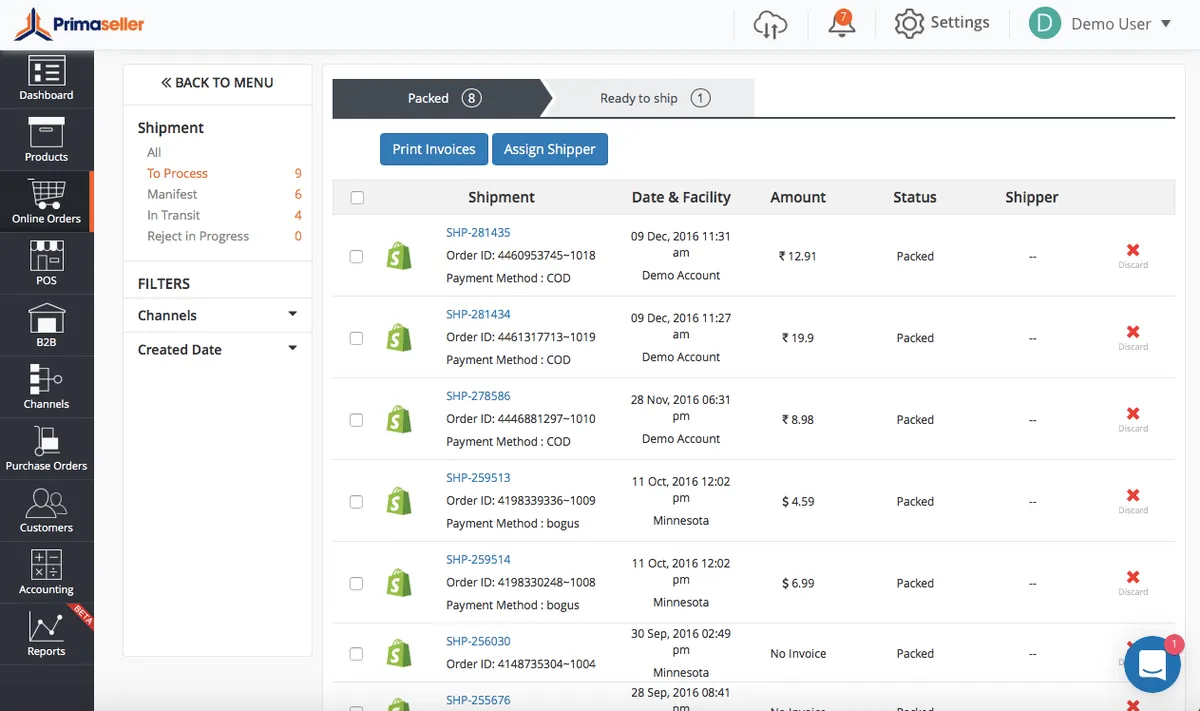Go to Products in sidebar
The width and height of the screenshot is (1200, 711).
point(46,141)
